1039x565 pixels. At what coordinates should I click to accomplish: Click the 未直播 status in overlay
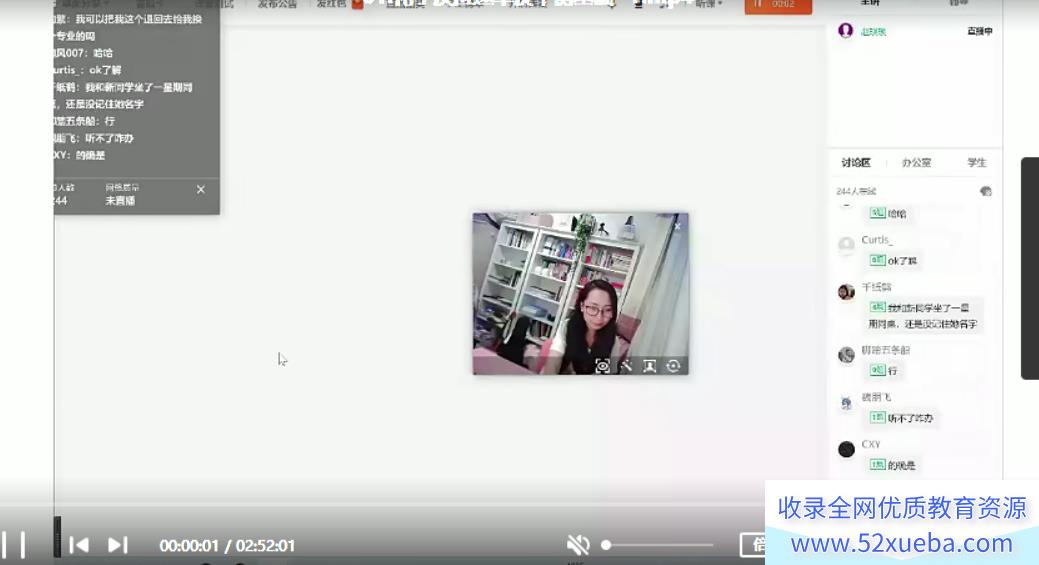[x=120, y=201]
